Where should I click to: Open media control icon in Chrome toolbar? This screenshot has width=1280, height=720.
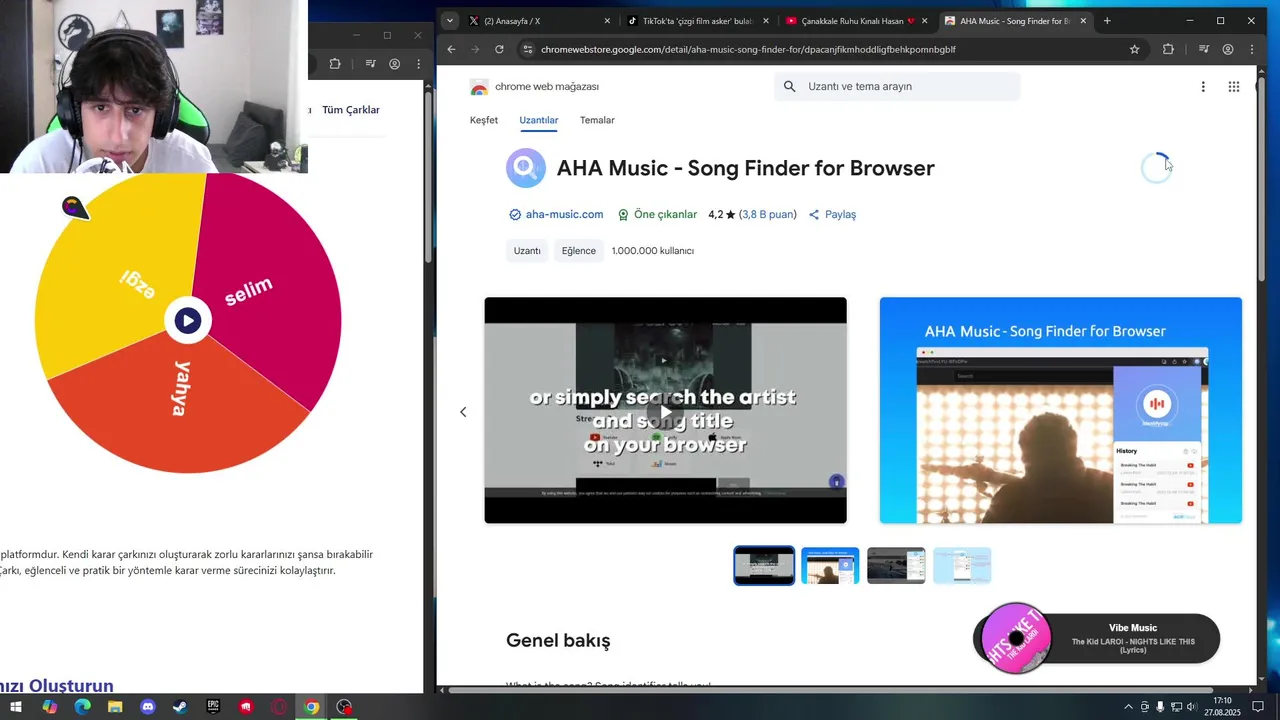point(1204,49)
